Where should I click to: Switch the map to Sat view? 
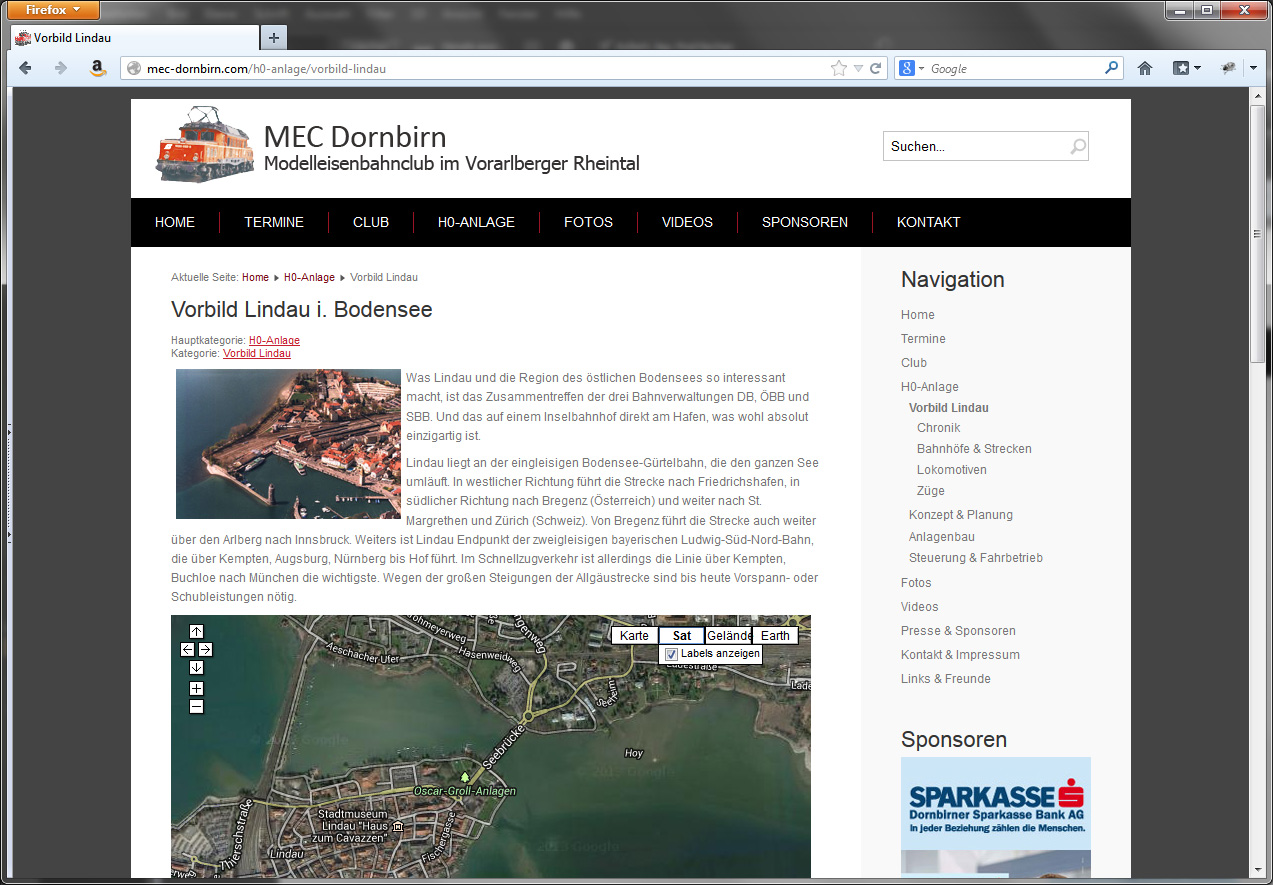pos(682,635)
